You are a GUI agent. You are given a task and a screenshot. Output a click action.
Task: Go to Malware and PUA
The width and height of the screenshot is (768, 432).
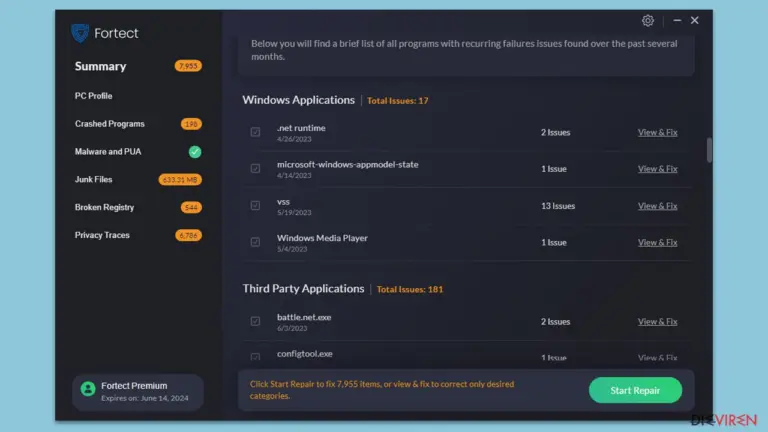(108, 152)
